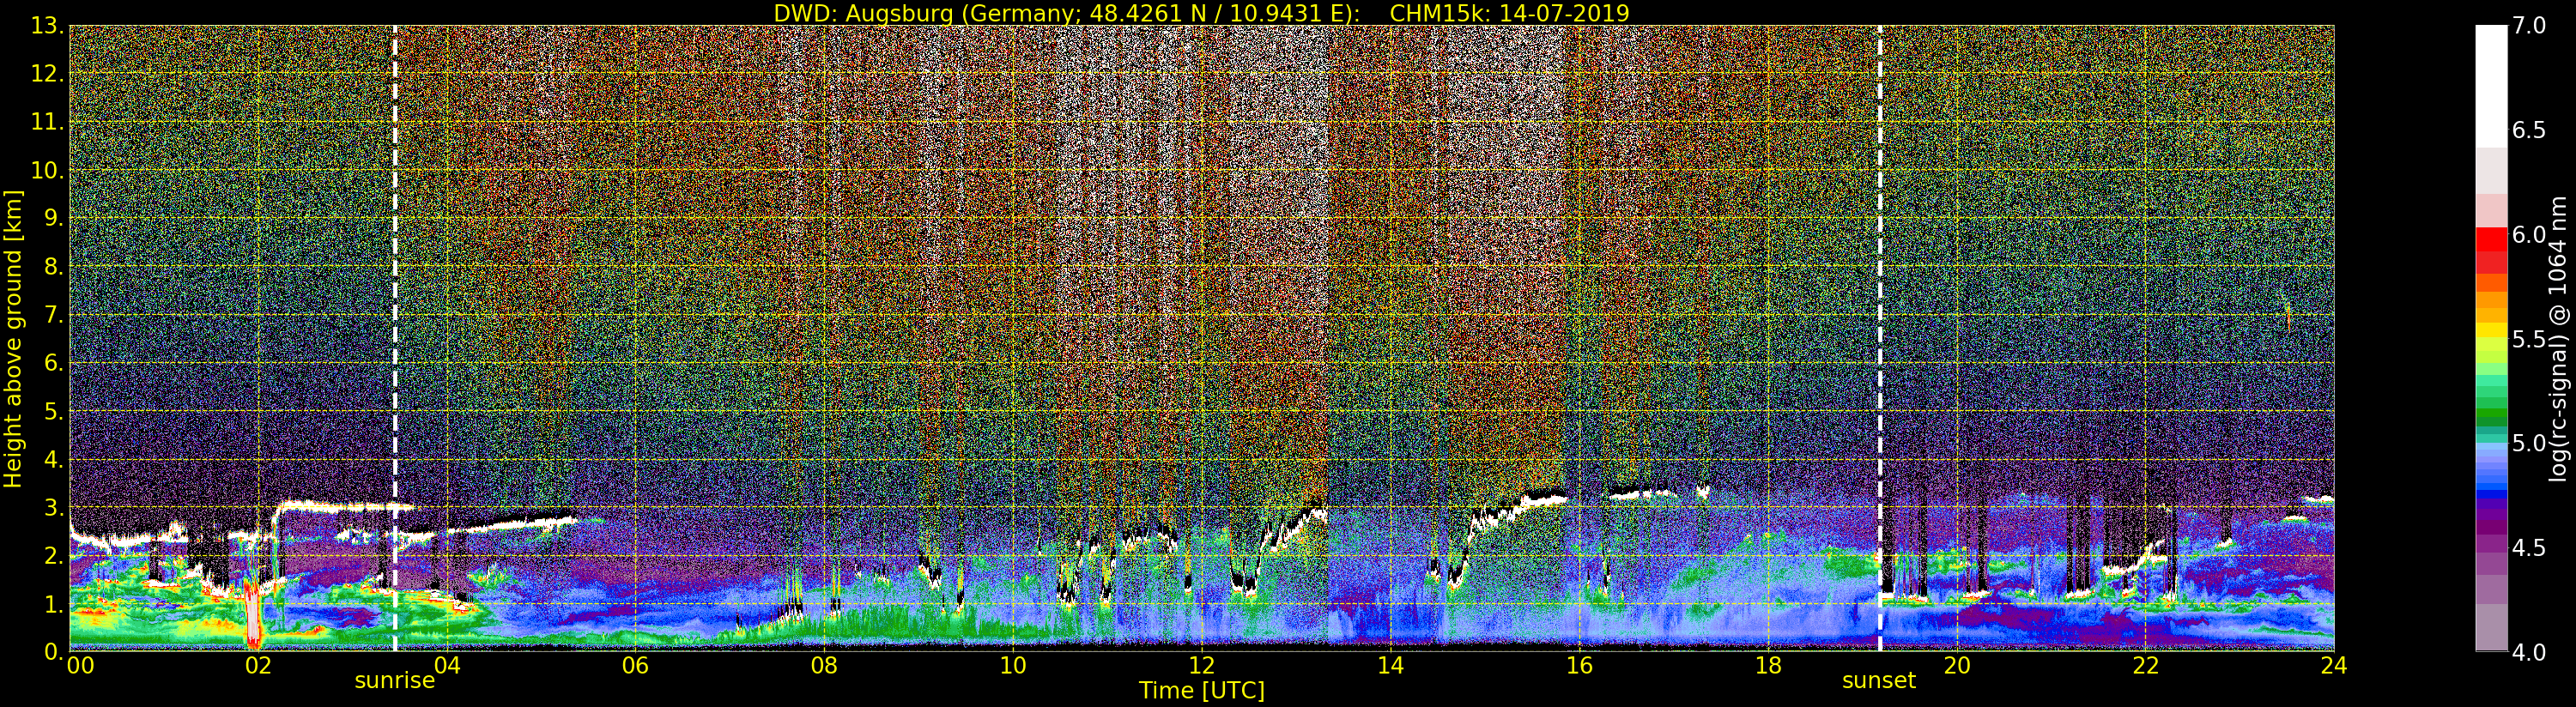Click the white dashed sunrise marker line
This screenshot has width=2576, height=707.
[x=395, y=338]
